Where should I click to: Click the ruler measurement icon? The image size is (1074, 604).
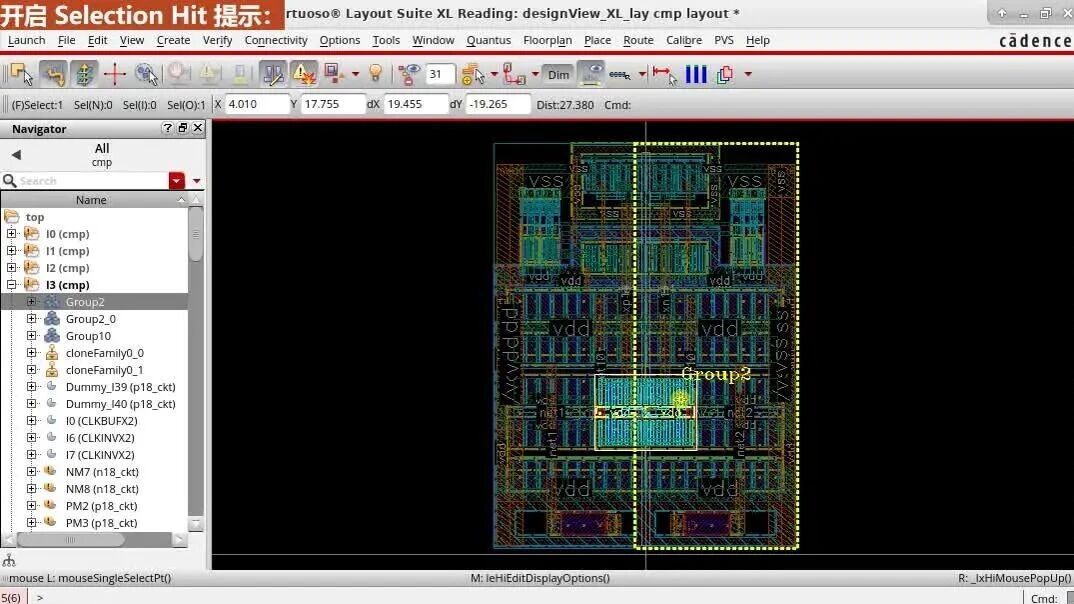tap(620, 74)
